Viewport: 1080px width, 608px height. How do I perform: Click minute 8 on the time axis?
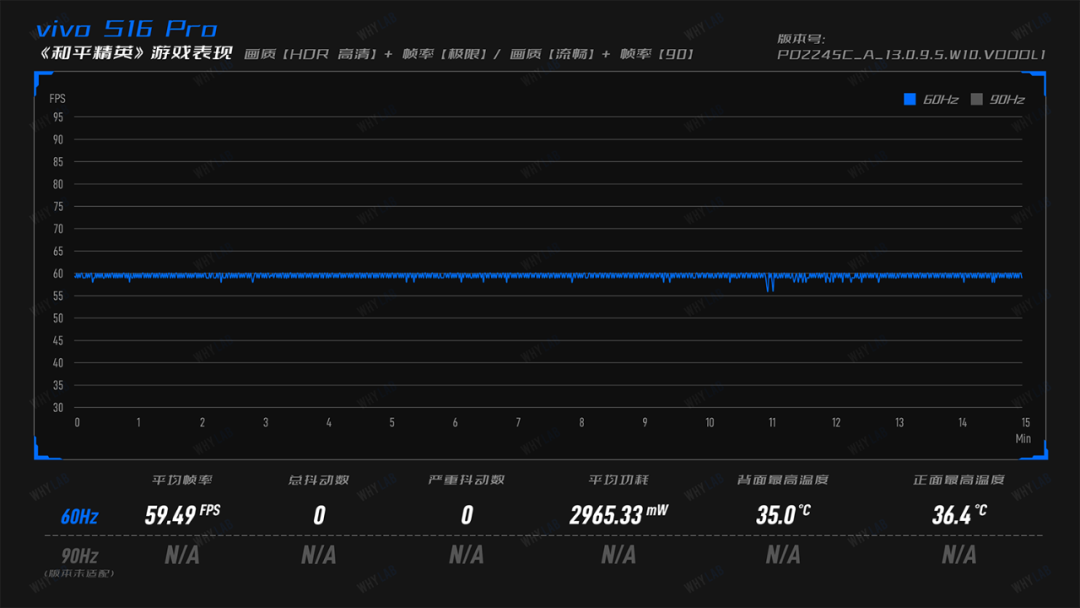point(582,423)
